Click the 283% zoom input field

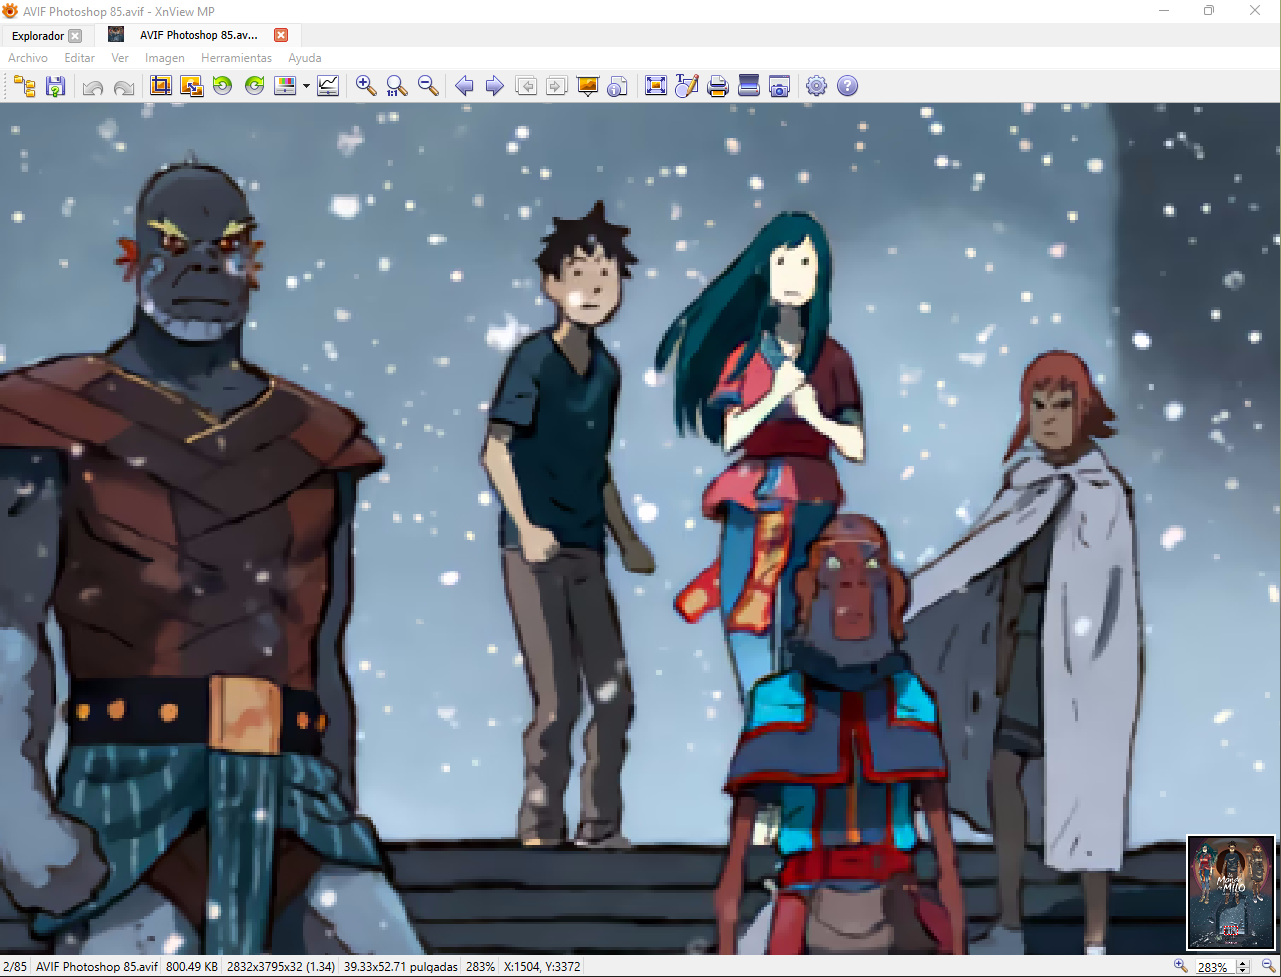coord(1214,967)
